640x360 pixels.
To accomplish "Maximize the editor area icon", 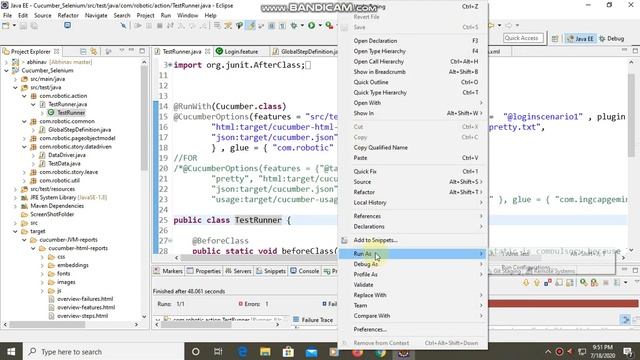I will pos(635,50).
